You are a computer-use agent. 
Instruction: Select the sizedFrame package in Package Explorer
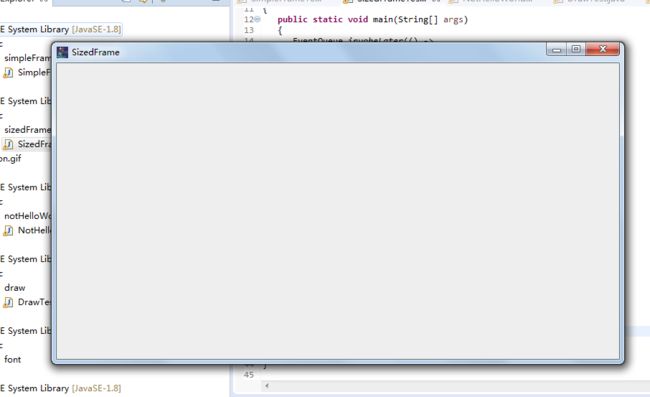pos(27,130)
